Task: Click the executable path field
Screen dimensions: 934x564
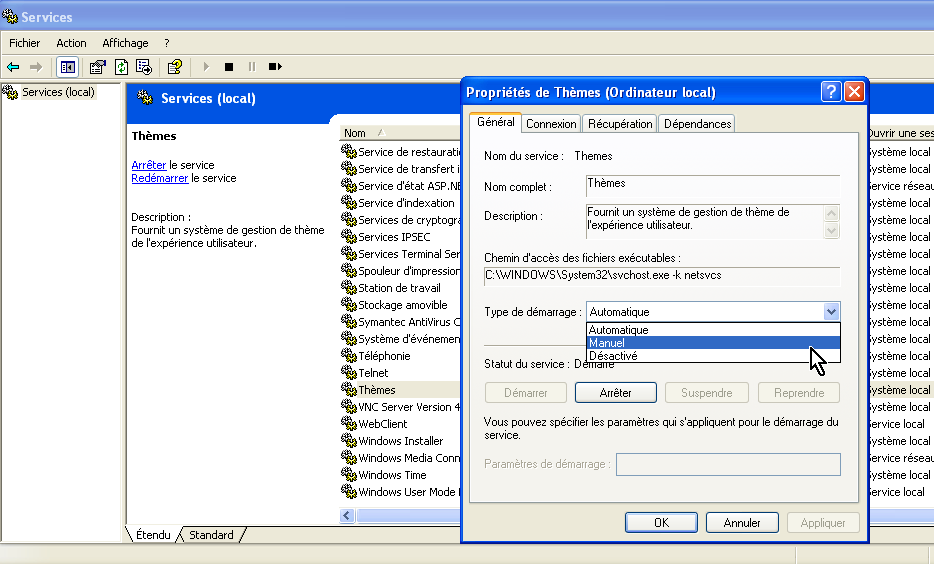Action: coord(662,276)
